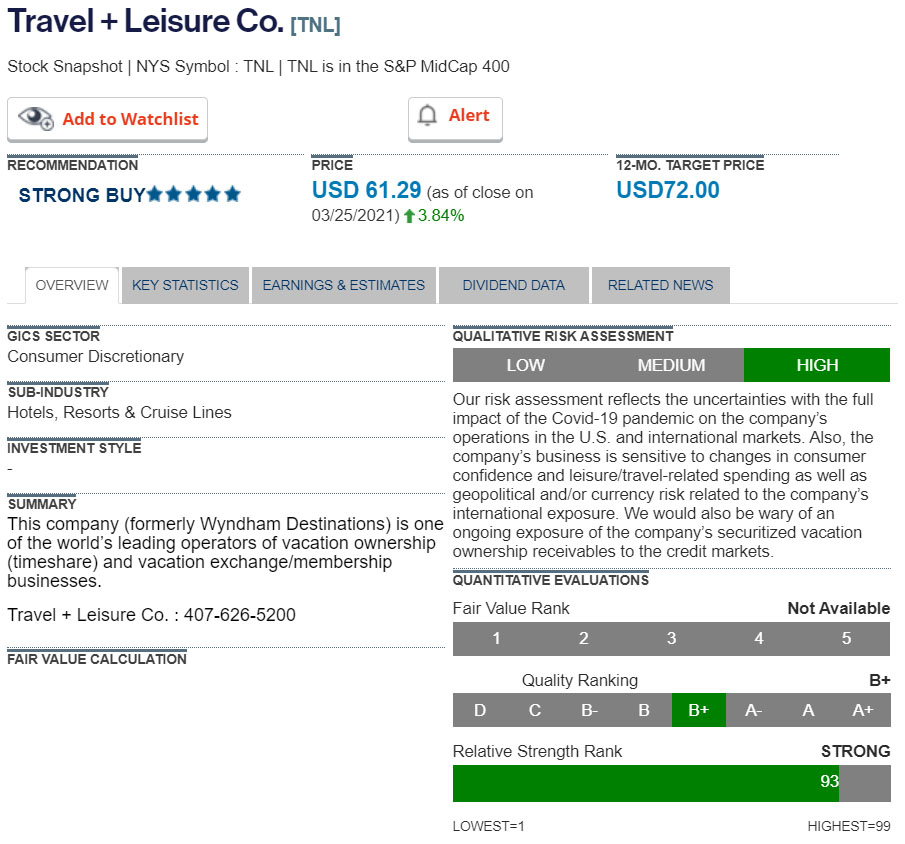Click the eye icon on Add to Watchlist
Viewport: 905px width, 844px height.
[x=36, y=118]
